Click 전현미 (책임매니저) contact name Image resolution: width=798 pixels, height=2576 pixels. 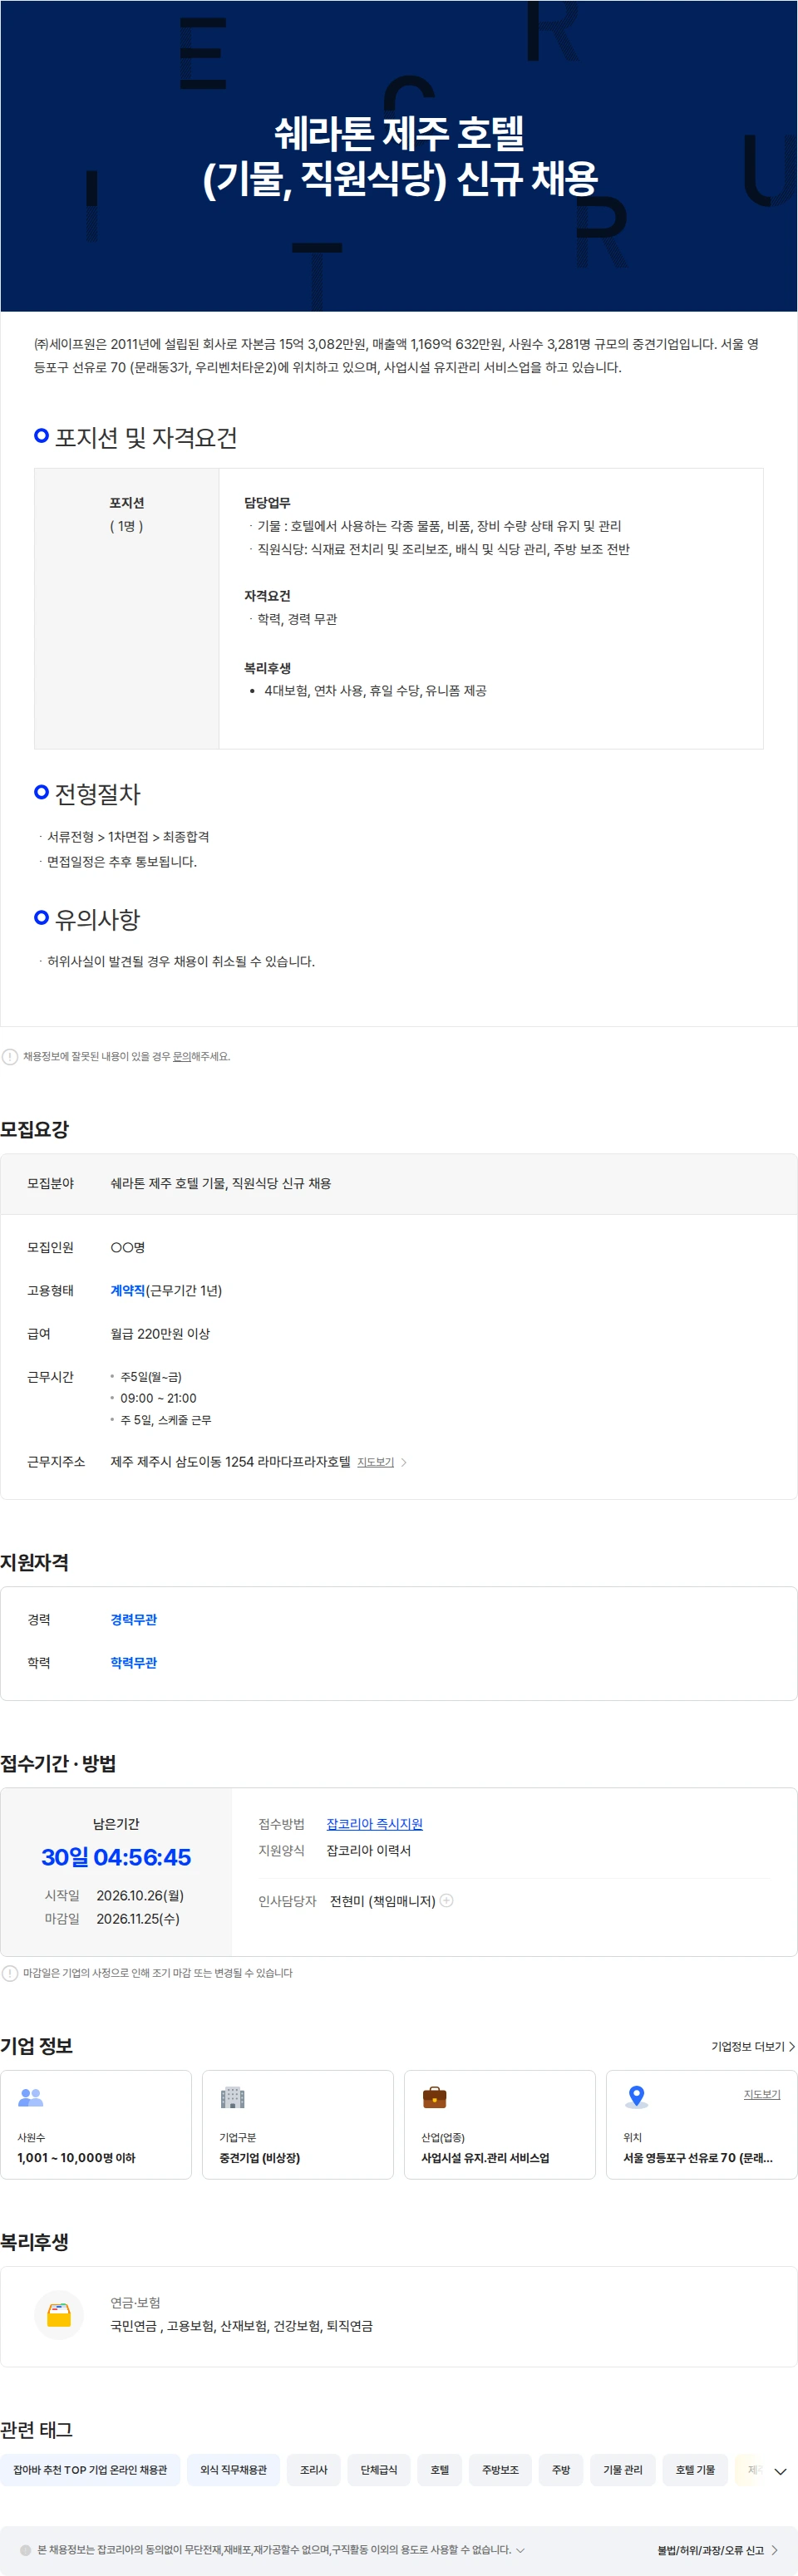383,1901
